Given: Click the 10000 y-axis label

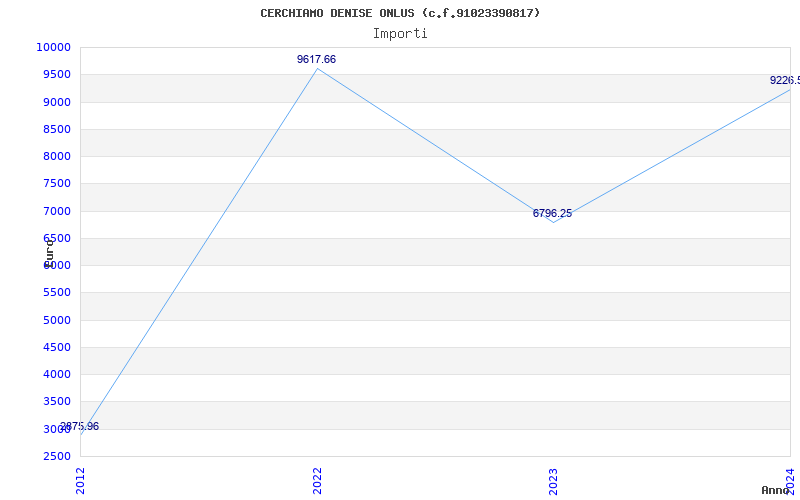Looking at the screenshot, I should (x=53, y=47).
